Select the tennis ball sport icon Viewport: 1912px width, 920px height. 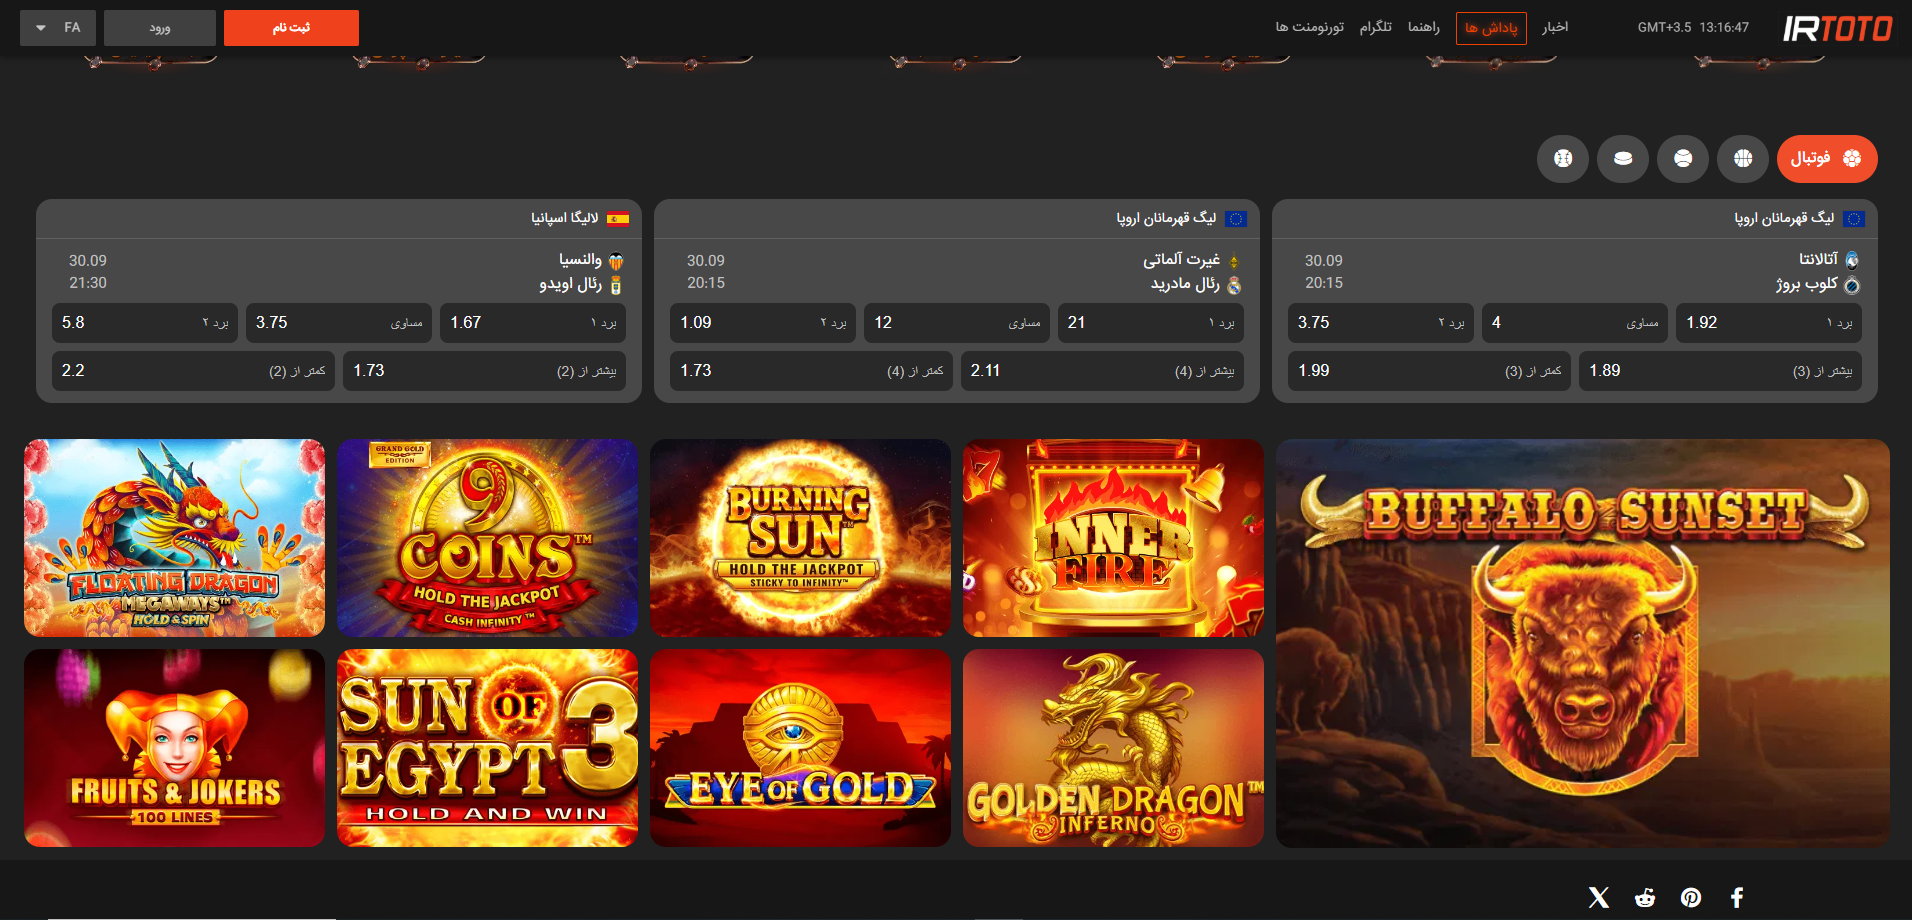tap(1683, 159)
